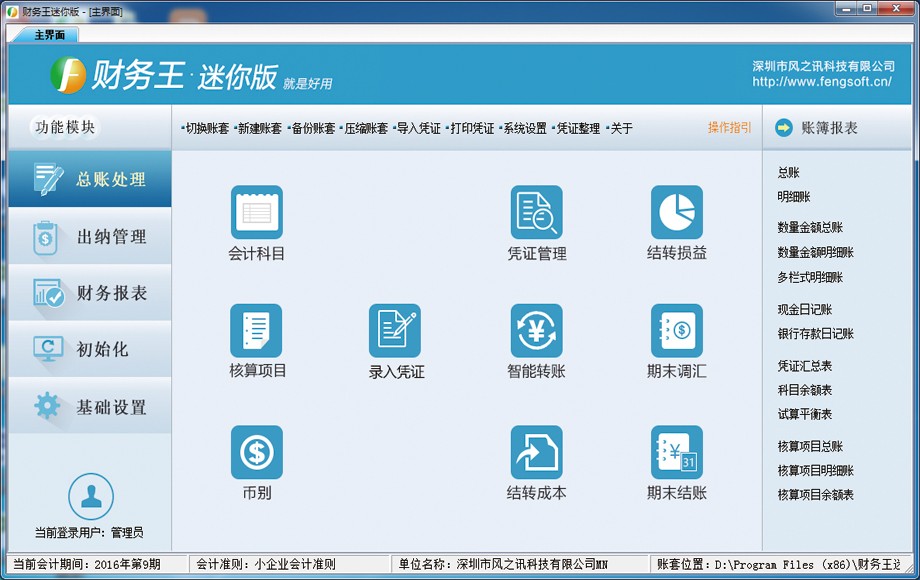This screenshot has width=920, height=580.
Task: Select 录入凭证 to enter a voucher
Action: 395,340
